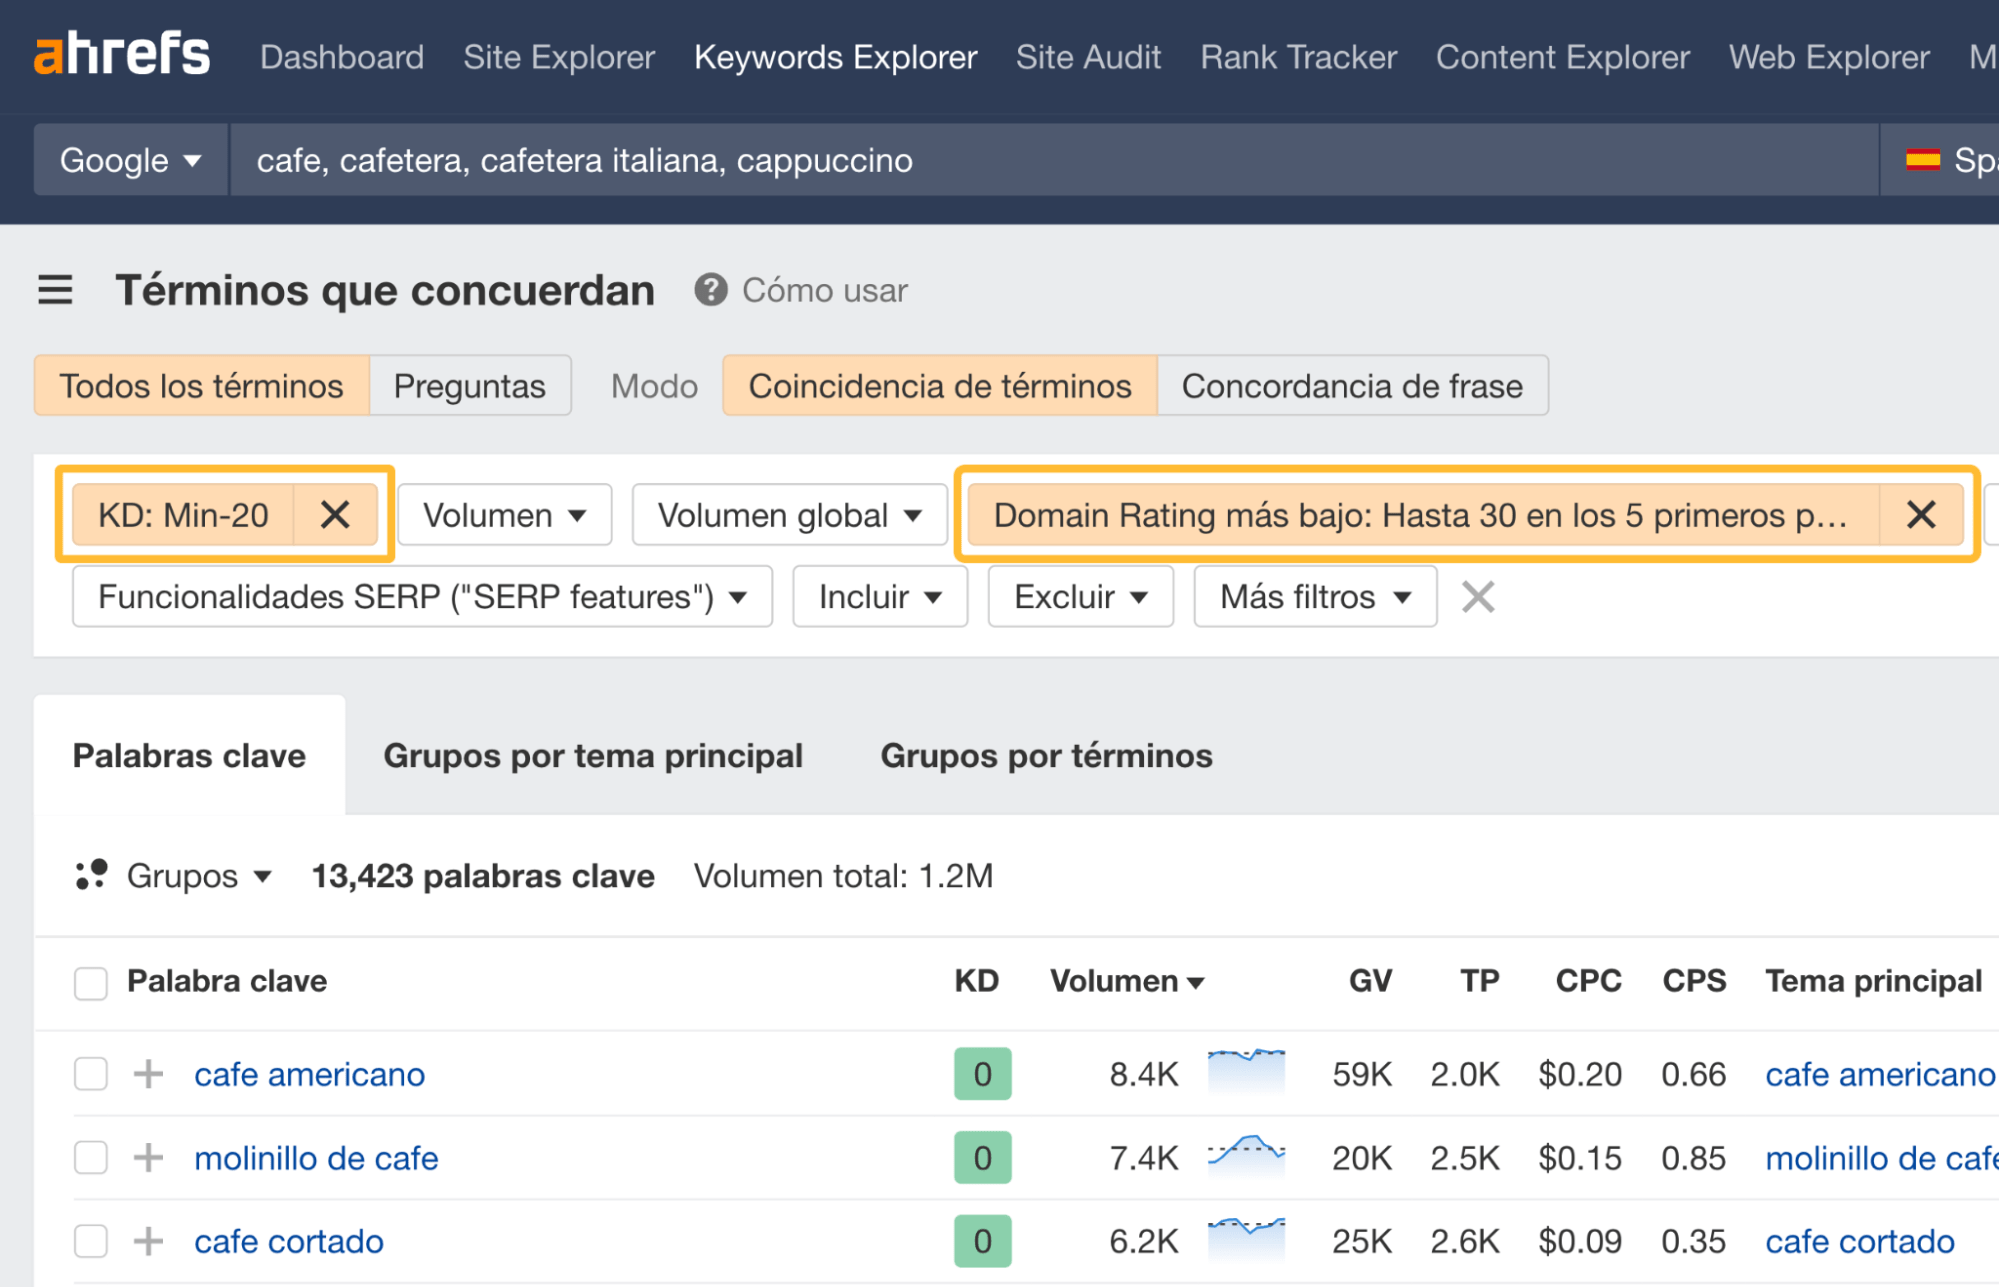
Task: Open the sidebar hamburger menu
Action: click(55, 290)
